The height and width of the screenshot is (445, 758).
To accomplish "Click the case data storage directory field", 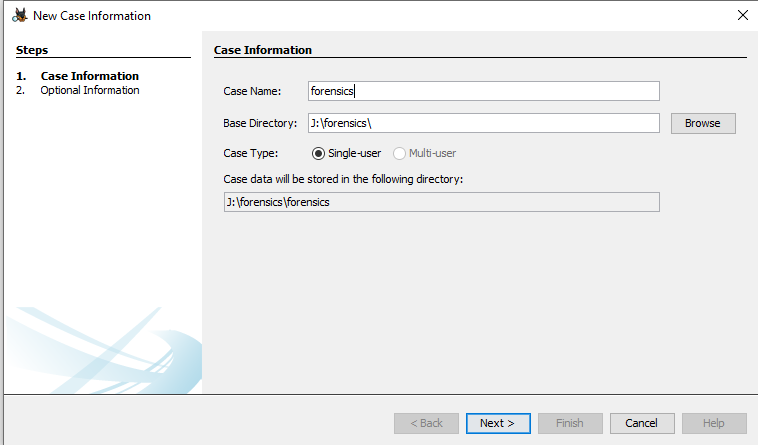I will click(441, 202).
